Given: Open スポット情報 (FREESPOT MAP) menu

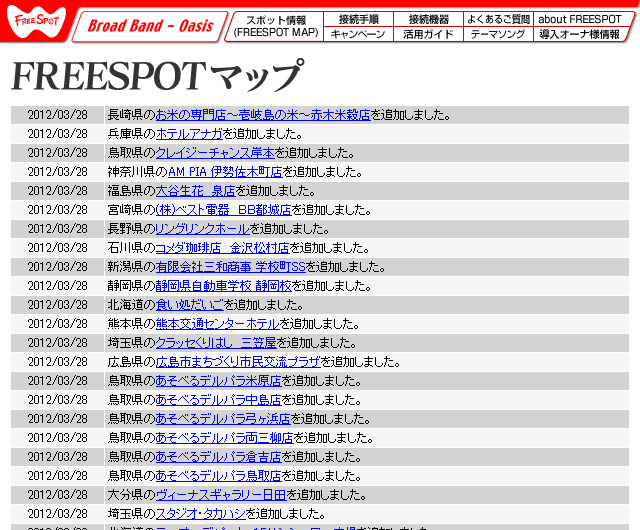Looking at the screenshot, I should pyautogui.click(x=276, y=26).
